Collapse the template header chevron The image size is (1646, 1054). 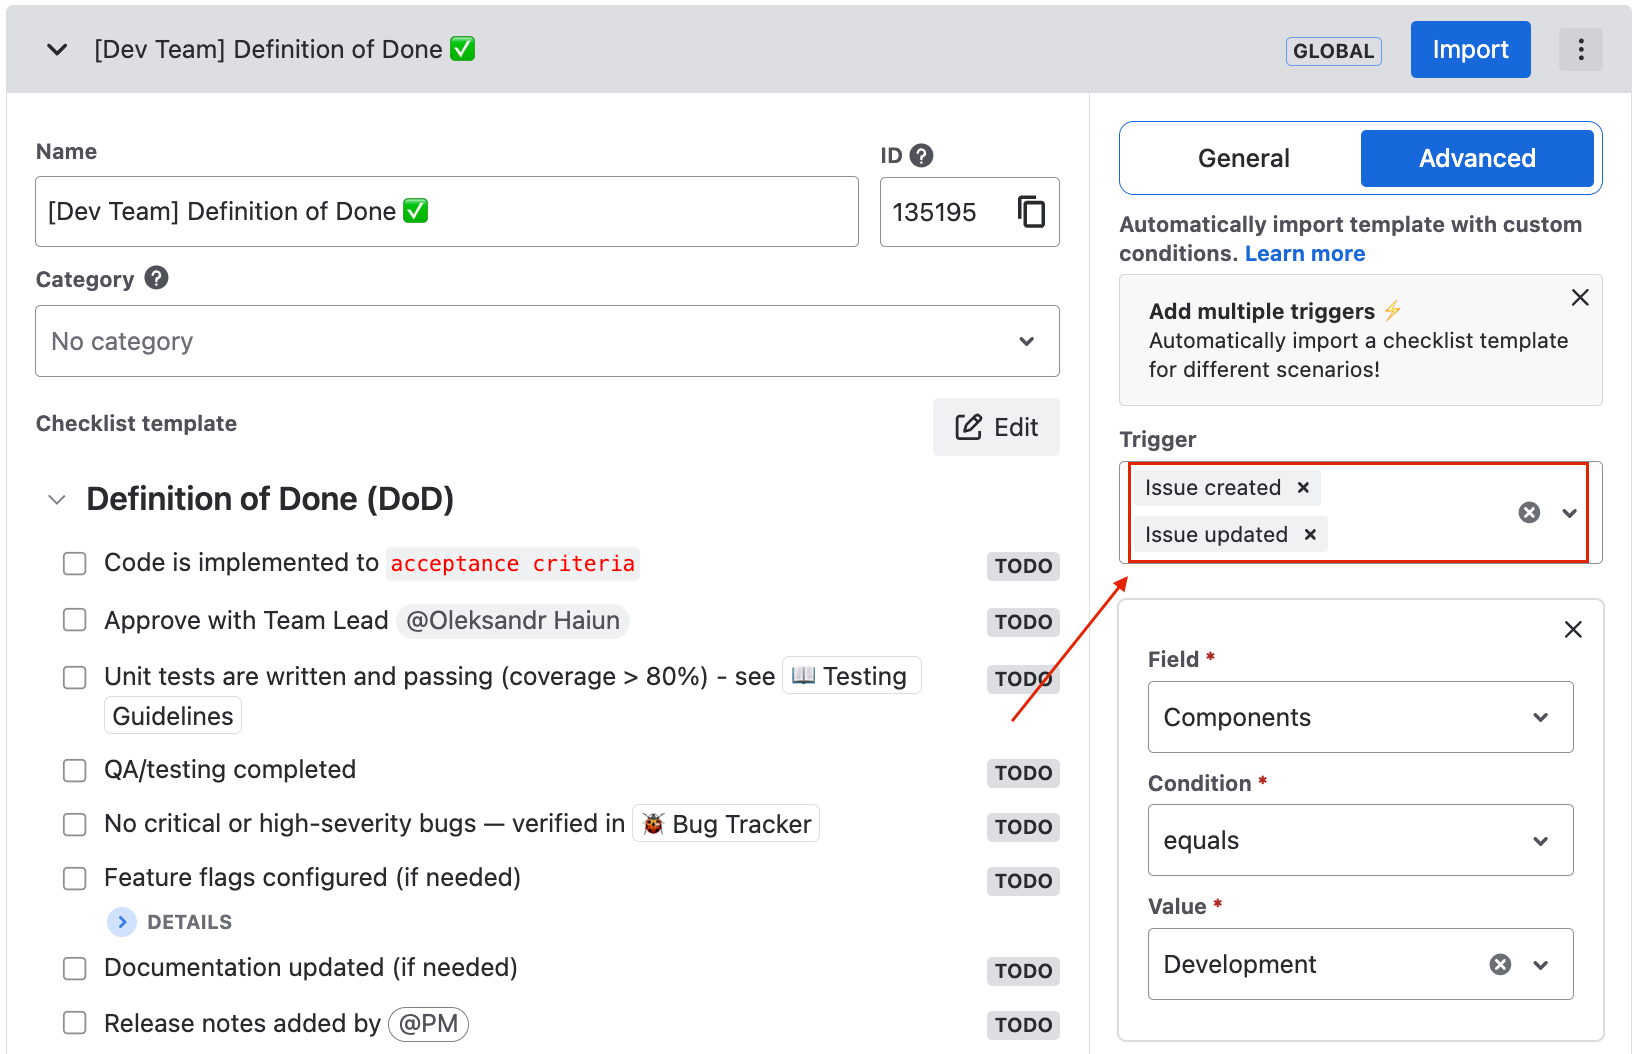(x=57, y=49)
